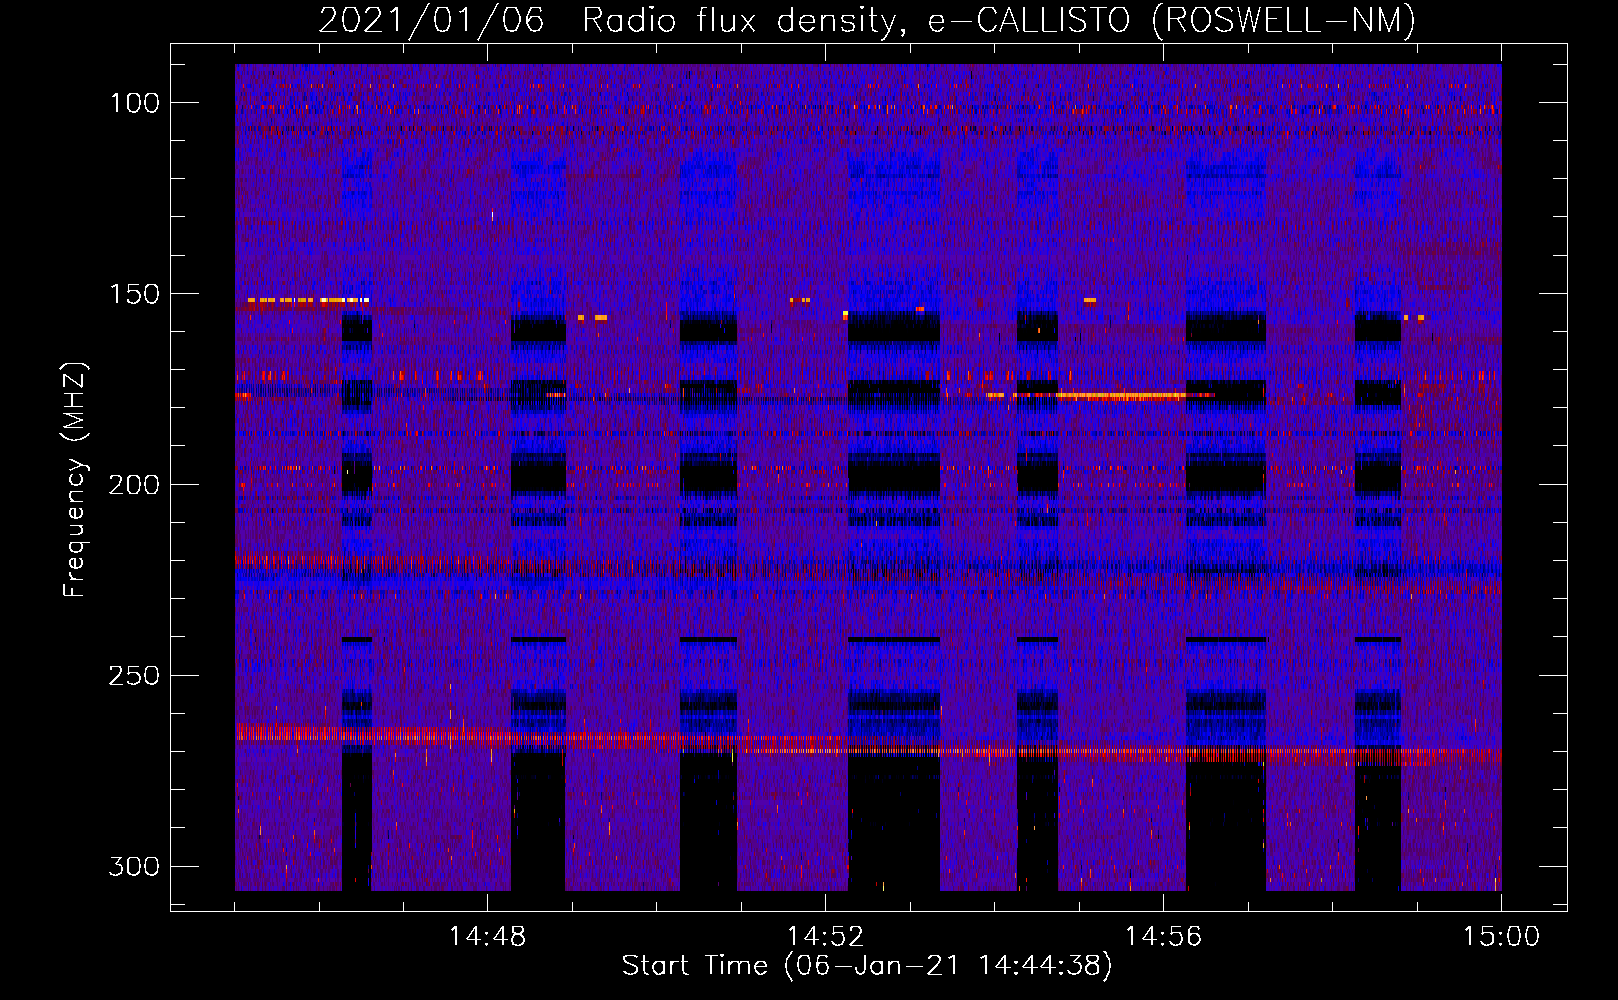Click the date 2021/01/06 in the title
The width and height of the screenshot is (1618, 1000).
point(431,20)
